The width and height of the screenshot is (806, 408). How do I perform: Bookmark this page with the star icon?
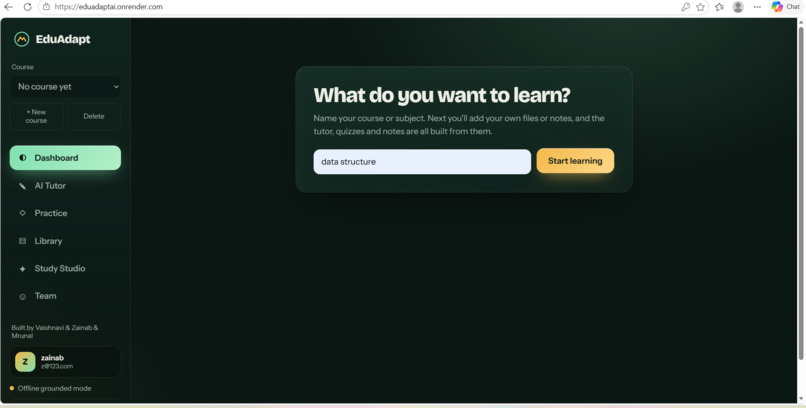point(700,7)
